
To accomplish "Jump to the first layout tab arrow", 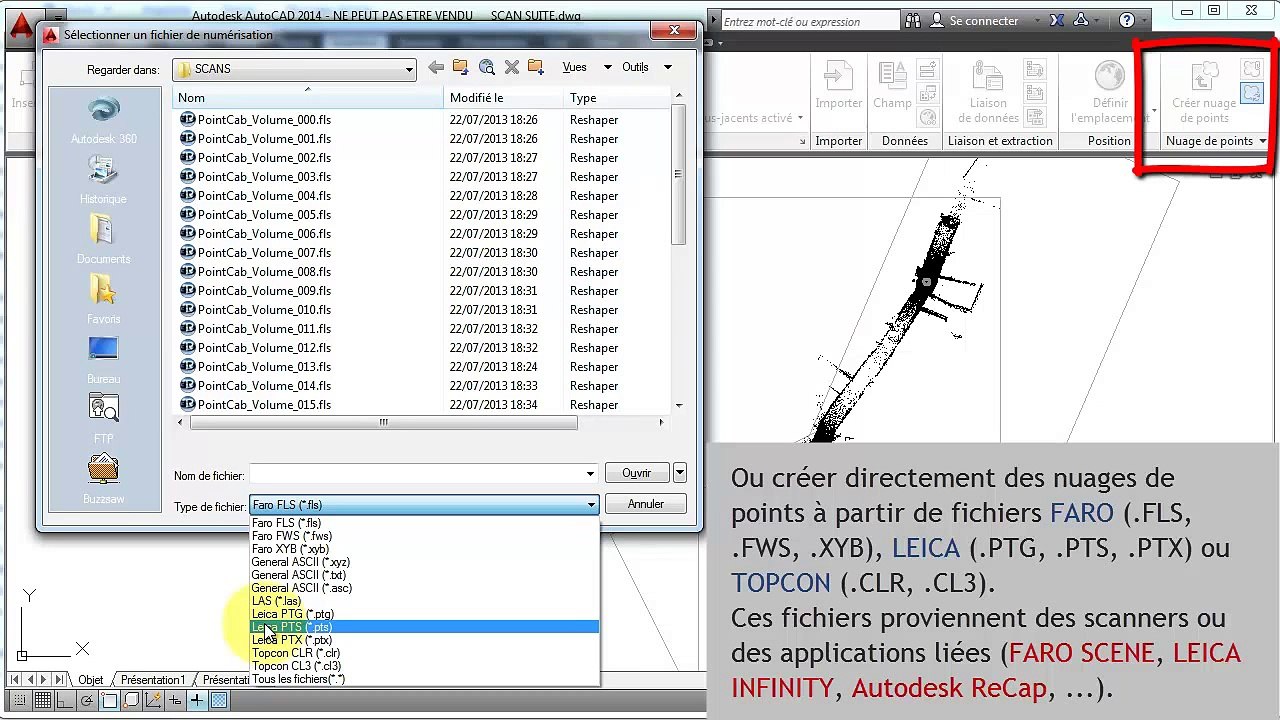I will pos(16,680).
